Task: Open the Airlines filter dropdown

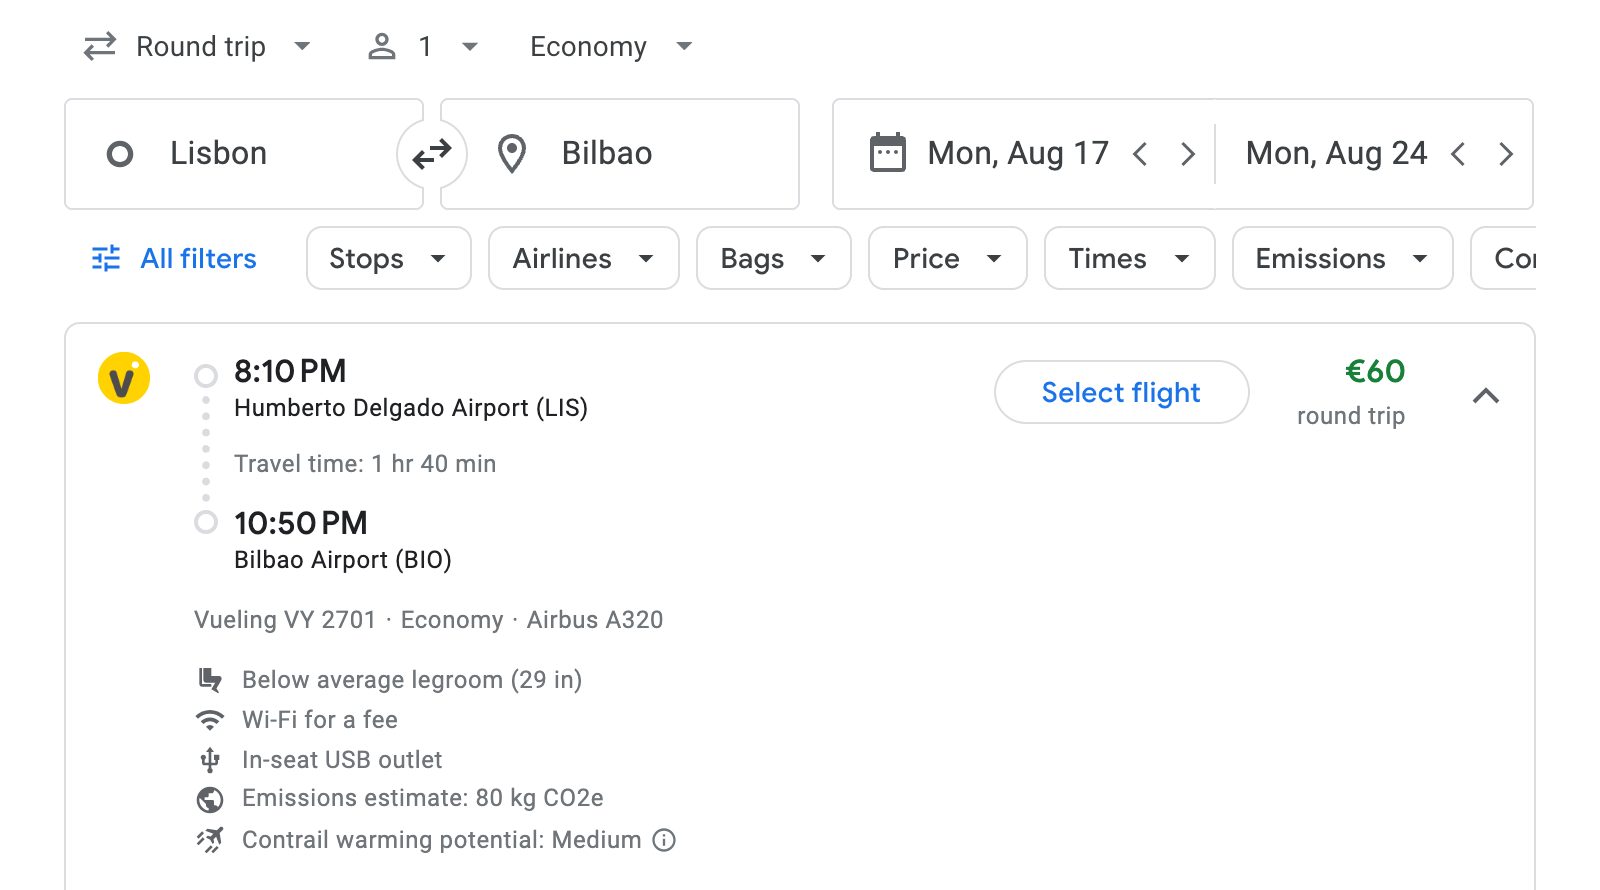Action: pyautogui.click(x=583, y=258)
